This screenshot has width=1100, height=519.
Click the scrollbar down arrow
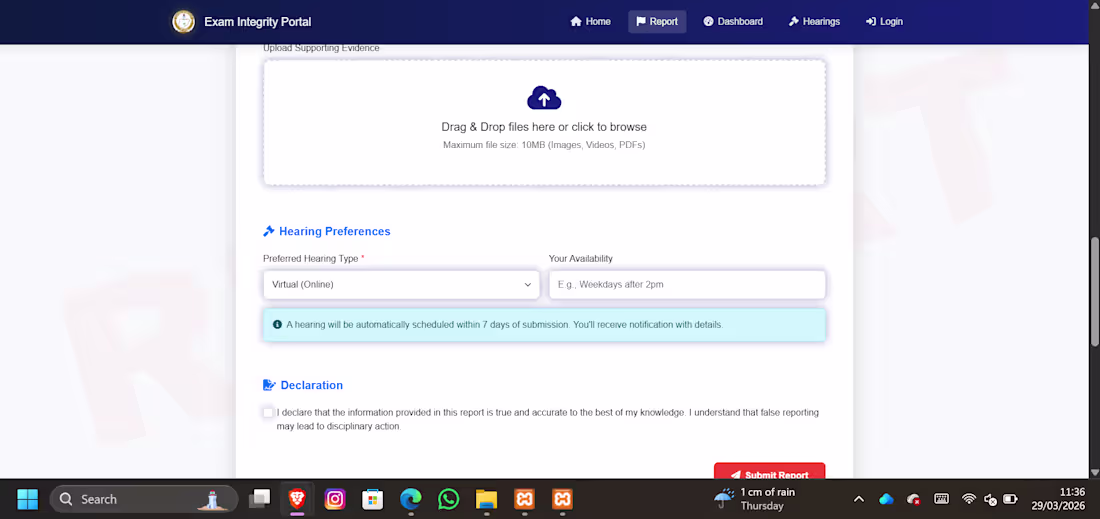[x=1094, y=472]
